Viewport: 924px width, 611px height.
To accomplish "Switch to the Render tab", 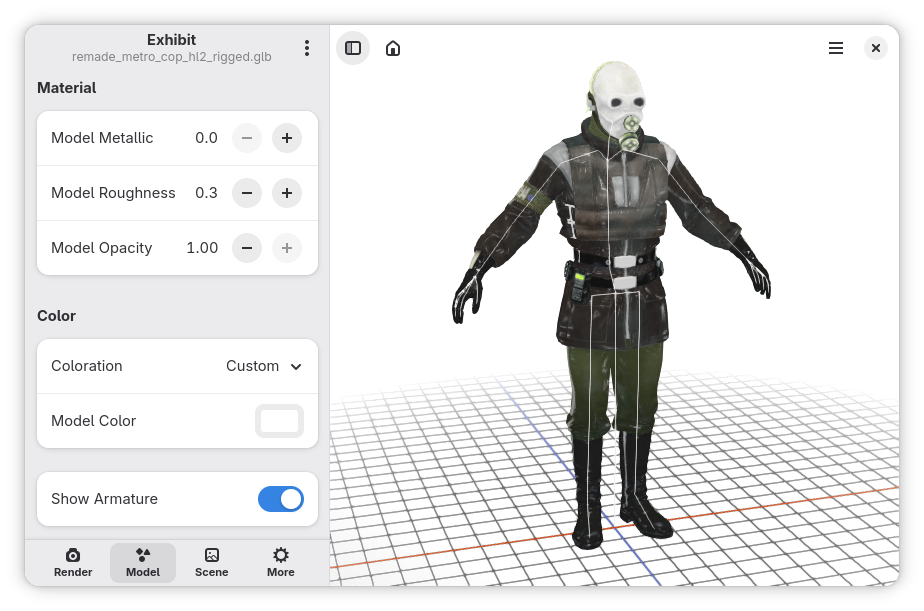I will pyautogui.click(x=73, y=562).
